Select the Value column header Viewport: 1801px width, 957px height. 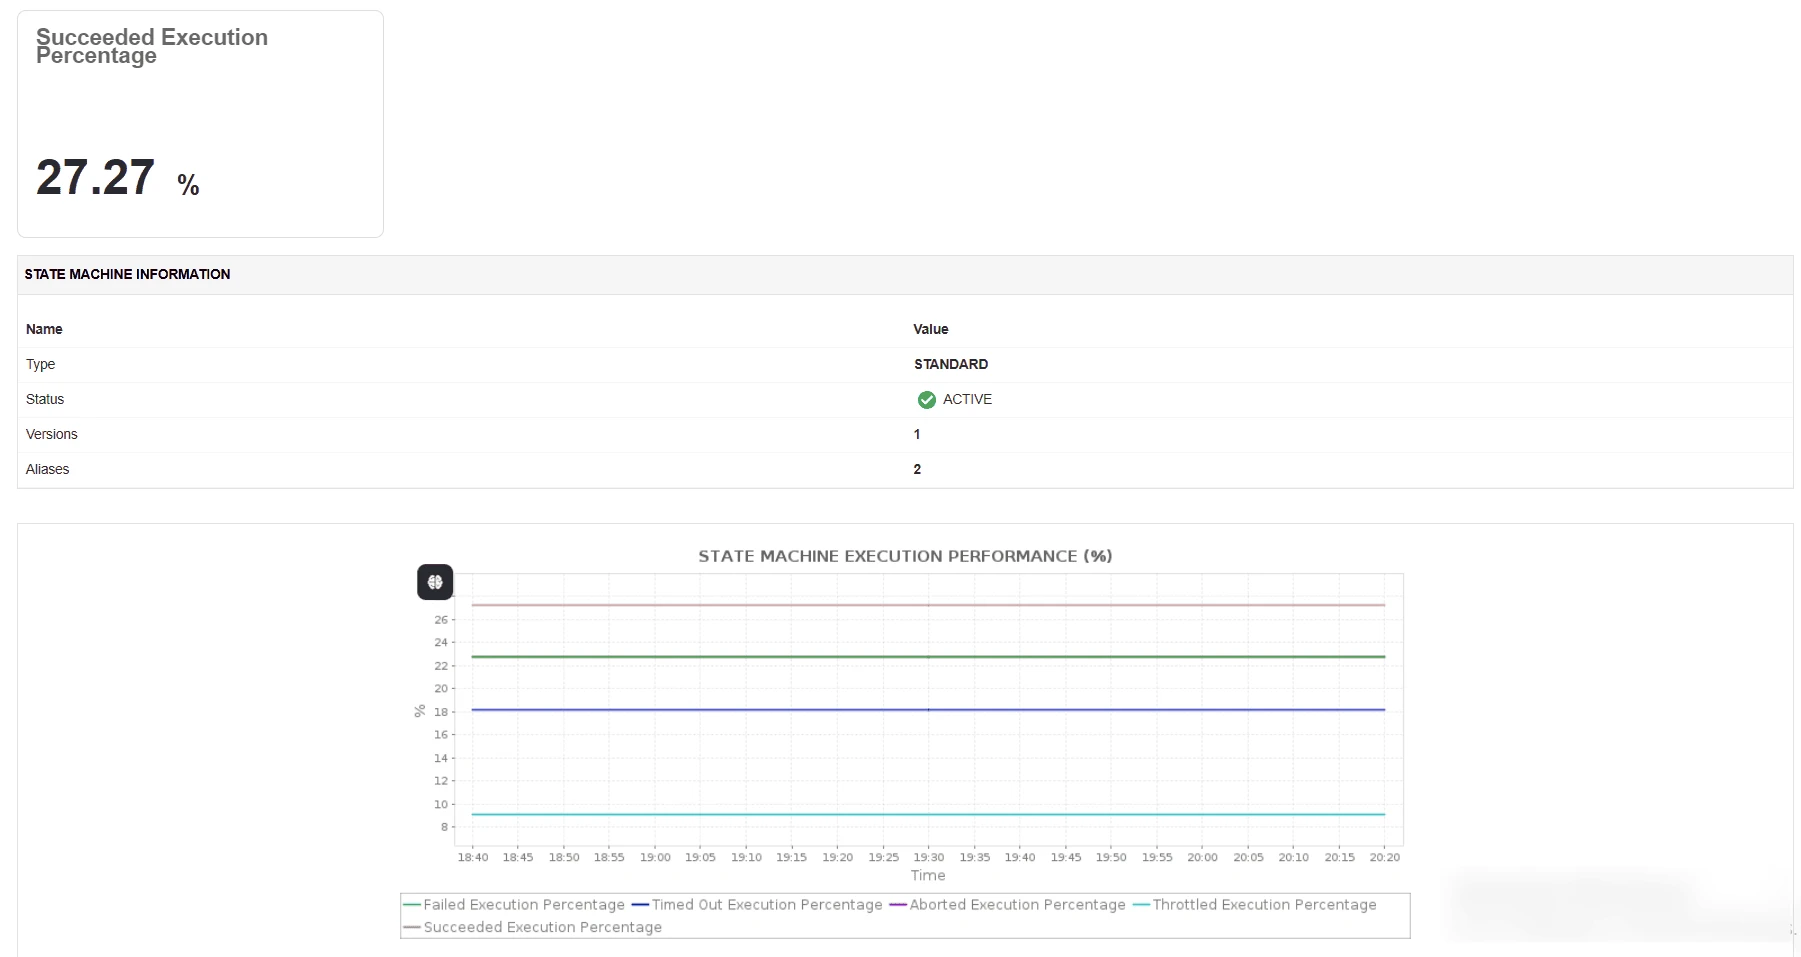coord(930,329)
